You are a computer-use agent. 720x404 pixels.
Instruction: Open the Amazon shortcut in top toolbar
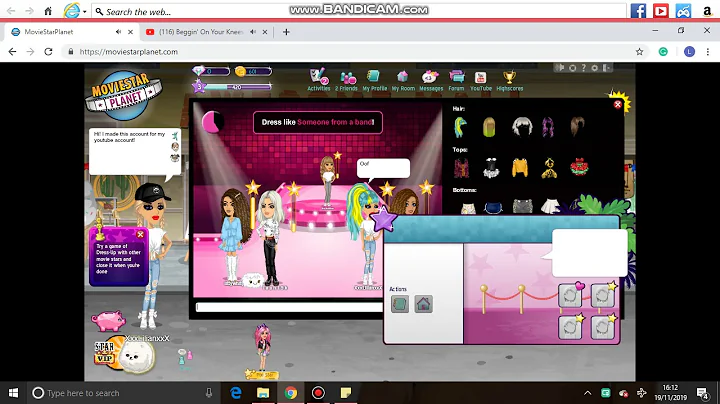707,11
